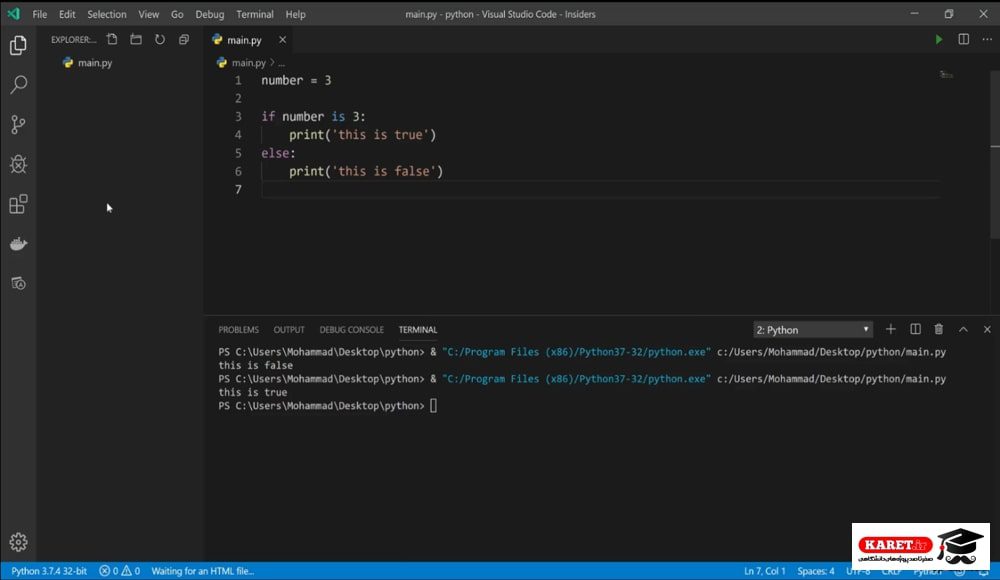The height and width of the screenshot is (580, 1000).
Task: Open the Debug view bug icon
Action: [18, 165]
